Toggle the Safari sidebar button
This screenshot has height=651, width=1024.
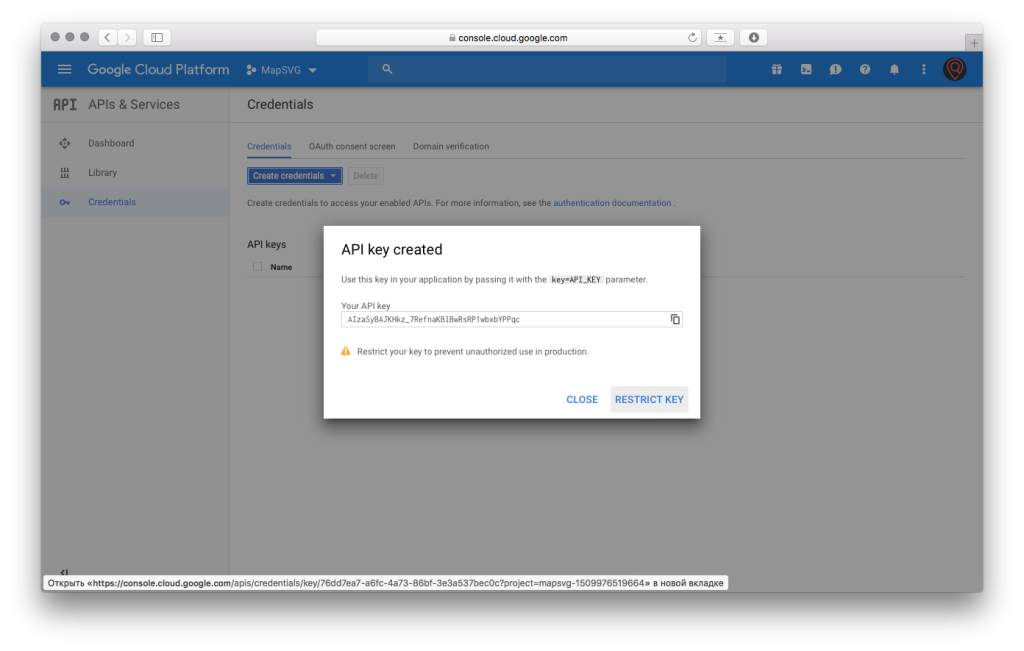click(x=157, y=38)
